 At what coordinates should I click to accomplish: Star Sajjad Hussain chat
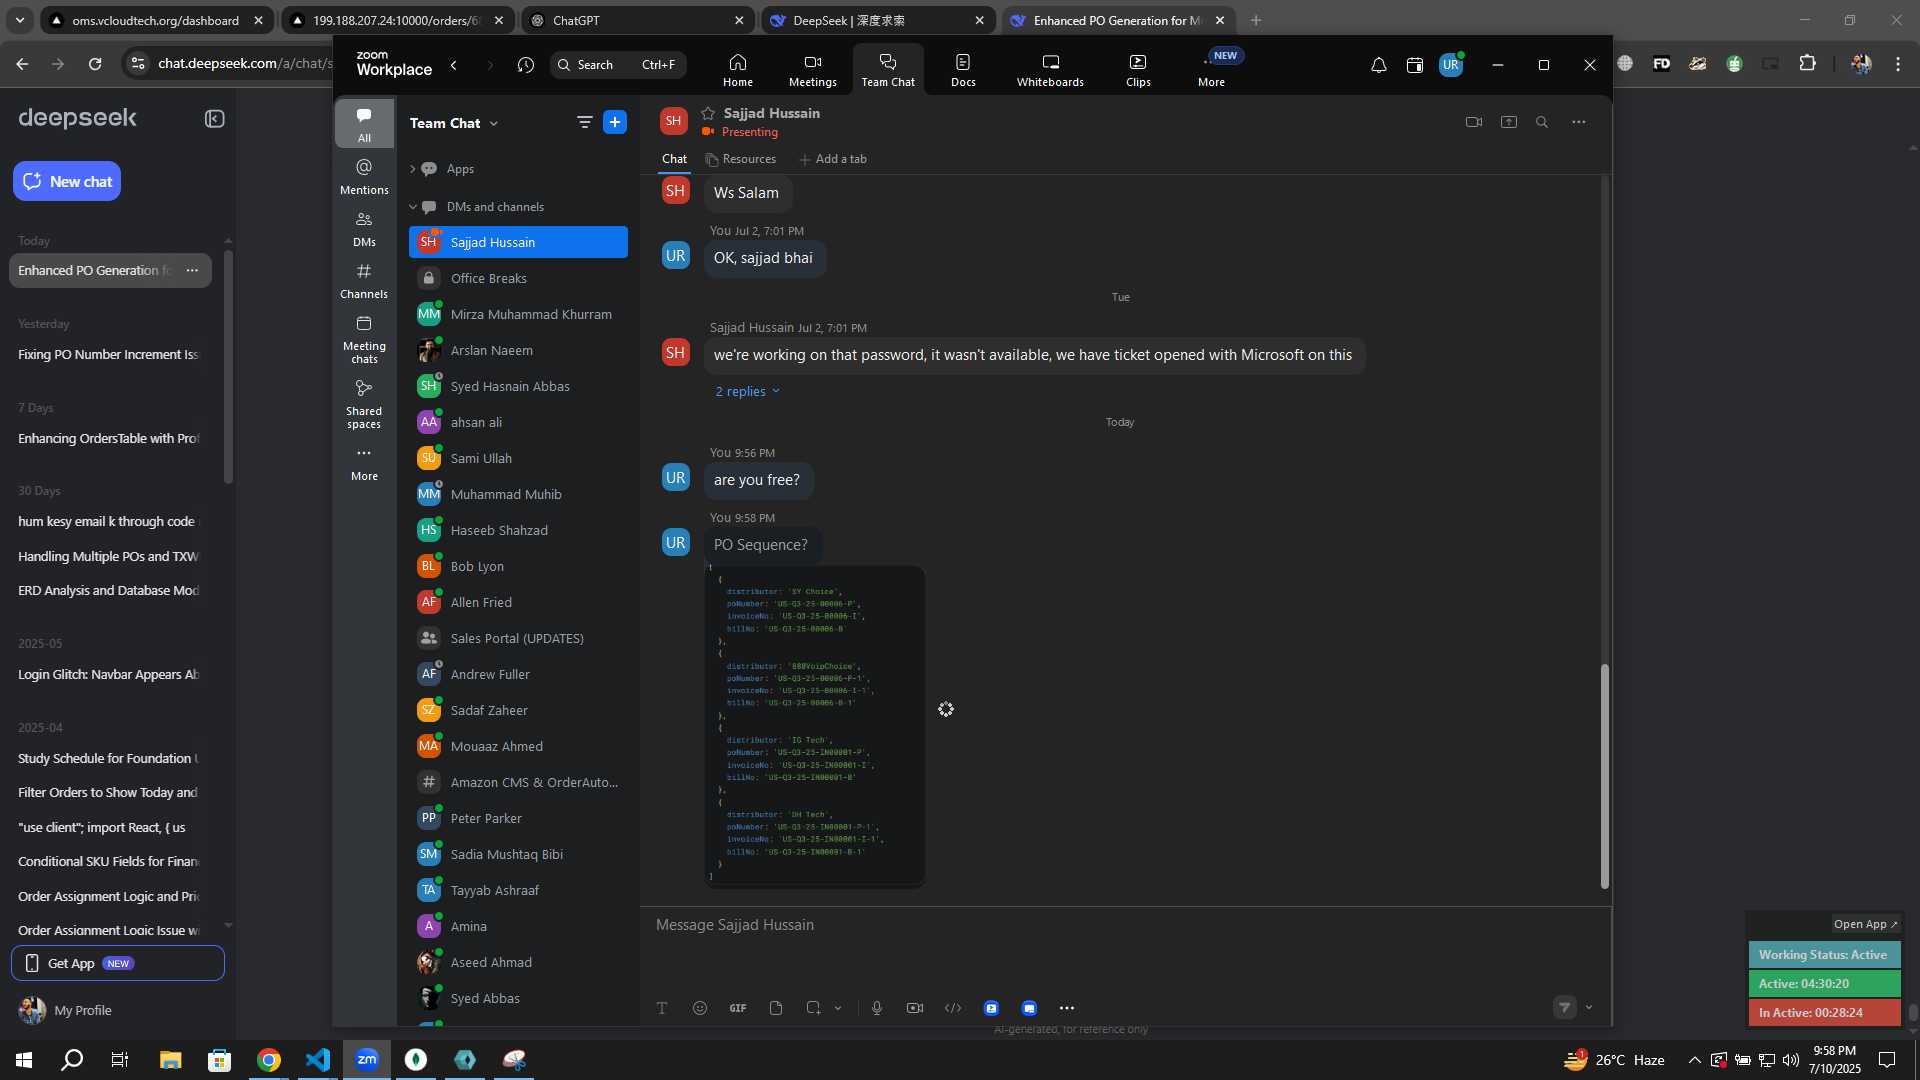coord(708,113)
